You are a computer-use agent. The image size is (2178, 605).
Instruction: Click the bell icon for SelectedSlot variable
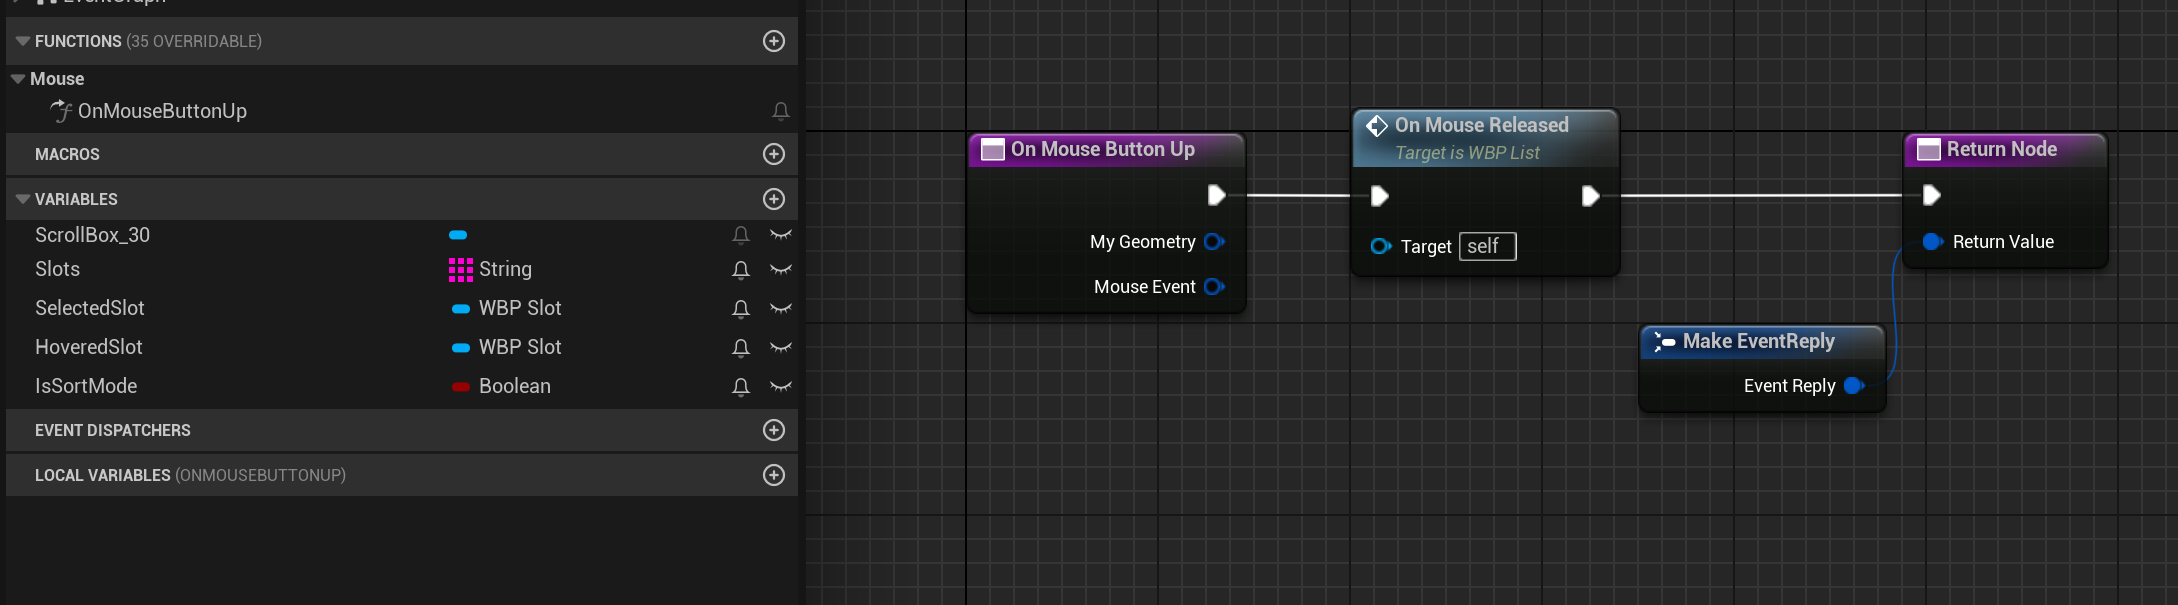coord(741,309)
